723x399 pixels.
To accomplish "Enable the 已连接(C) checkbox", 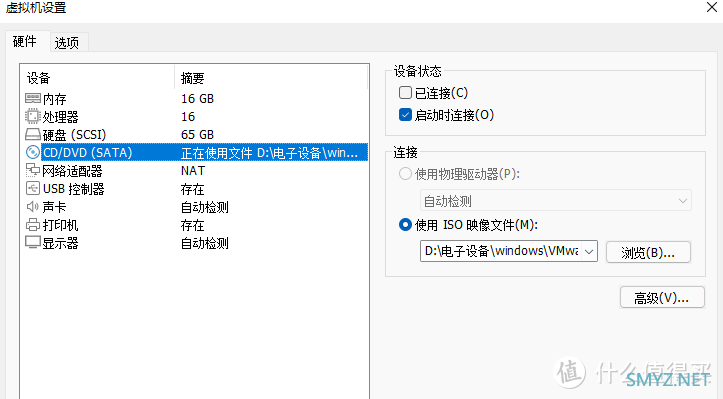I will pos(405,93).
